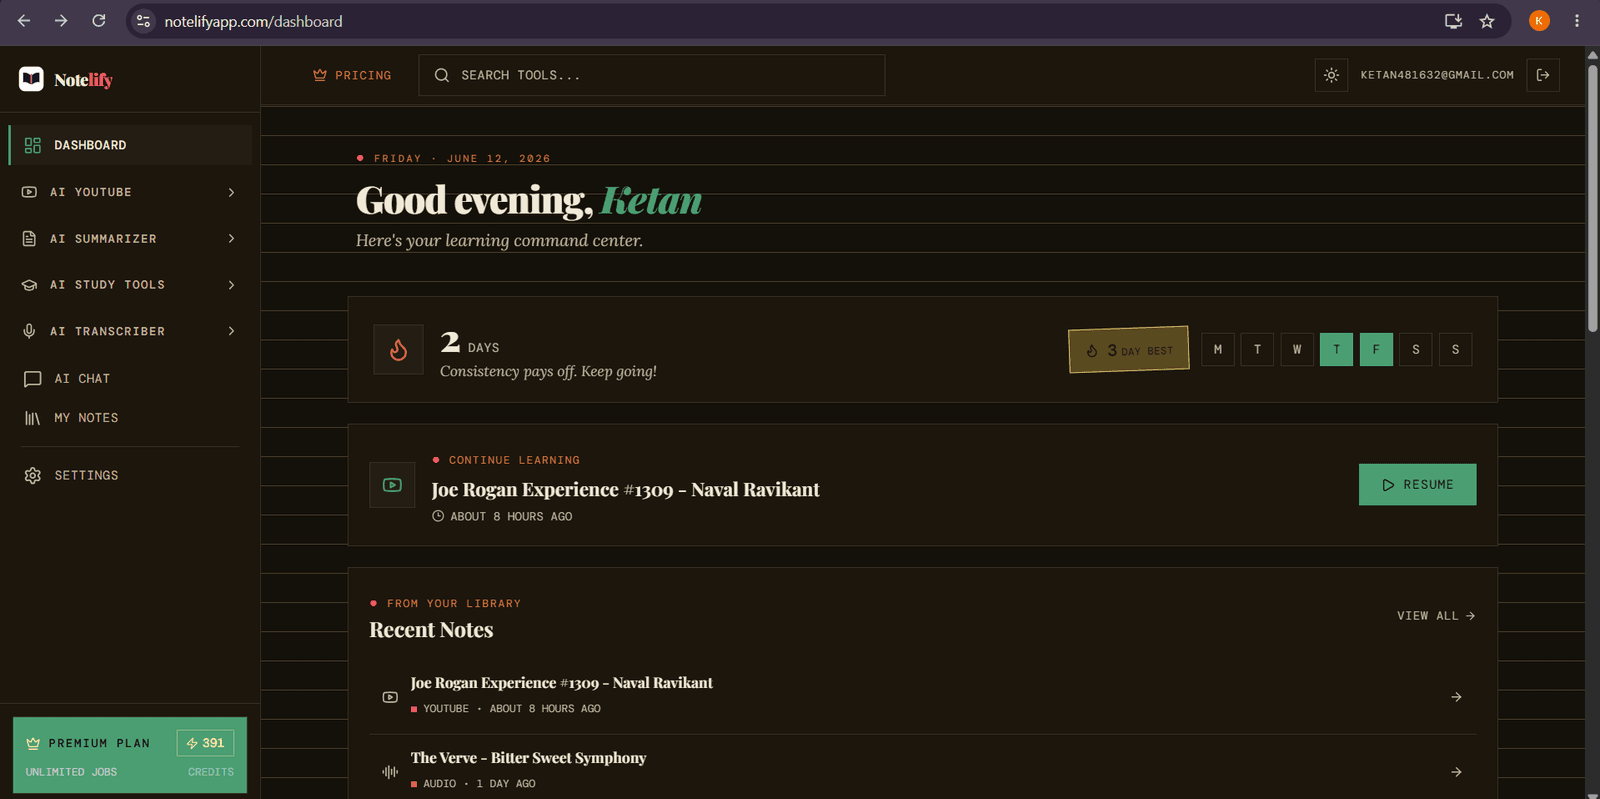Click the video icon in Continue Learning
Screen dimensions: 1600x799
coord(392,485)
